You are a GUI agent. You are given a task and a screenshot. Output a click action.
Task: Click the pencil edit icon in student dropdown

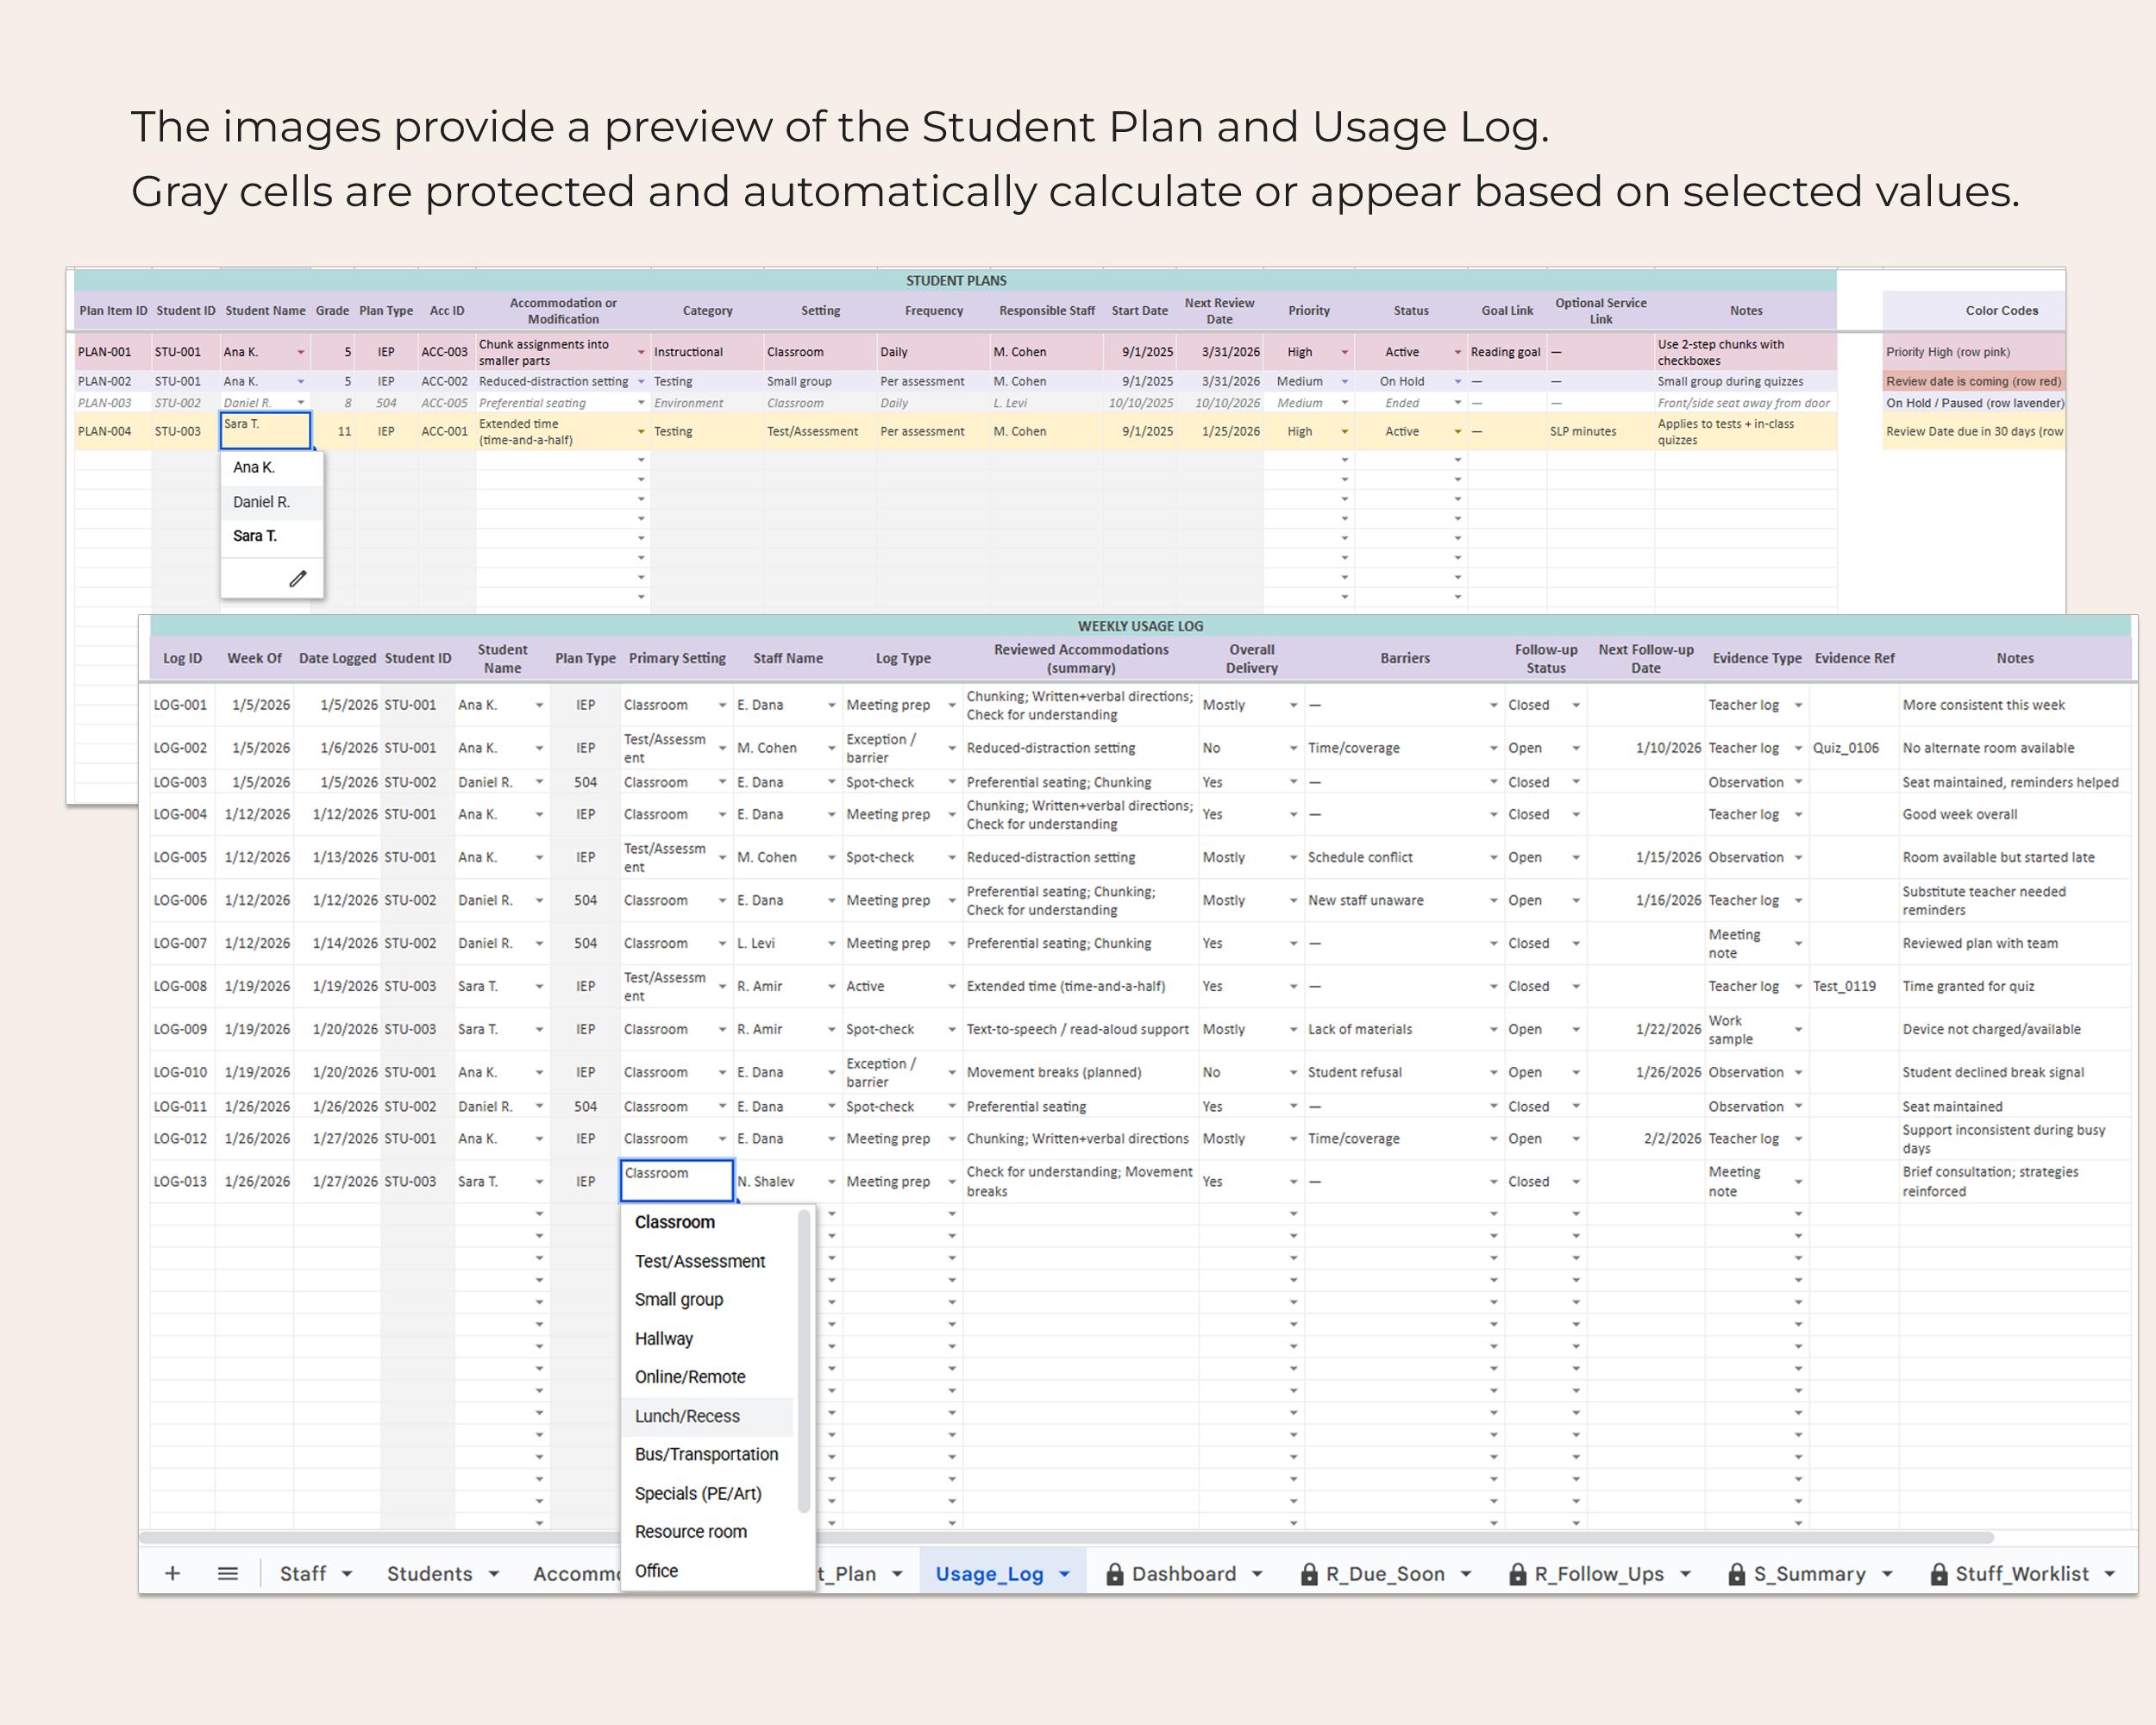coord(298,579)
